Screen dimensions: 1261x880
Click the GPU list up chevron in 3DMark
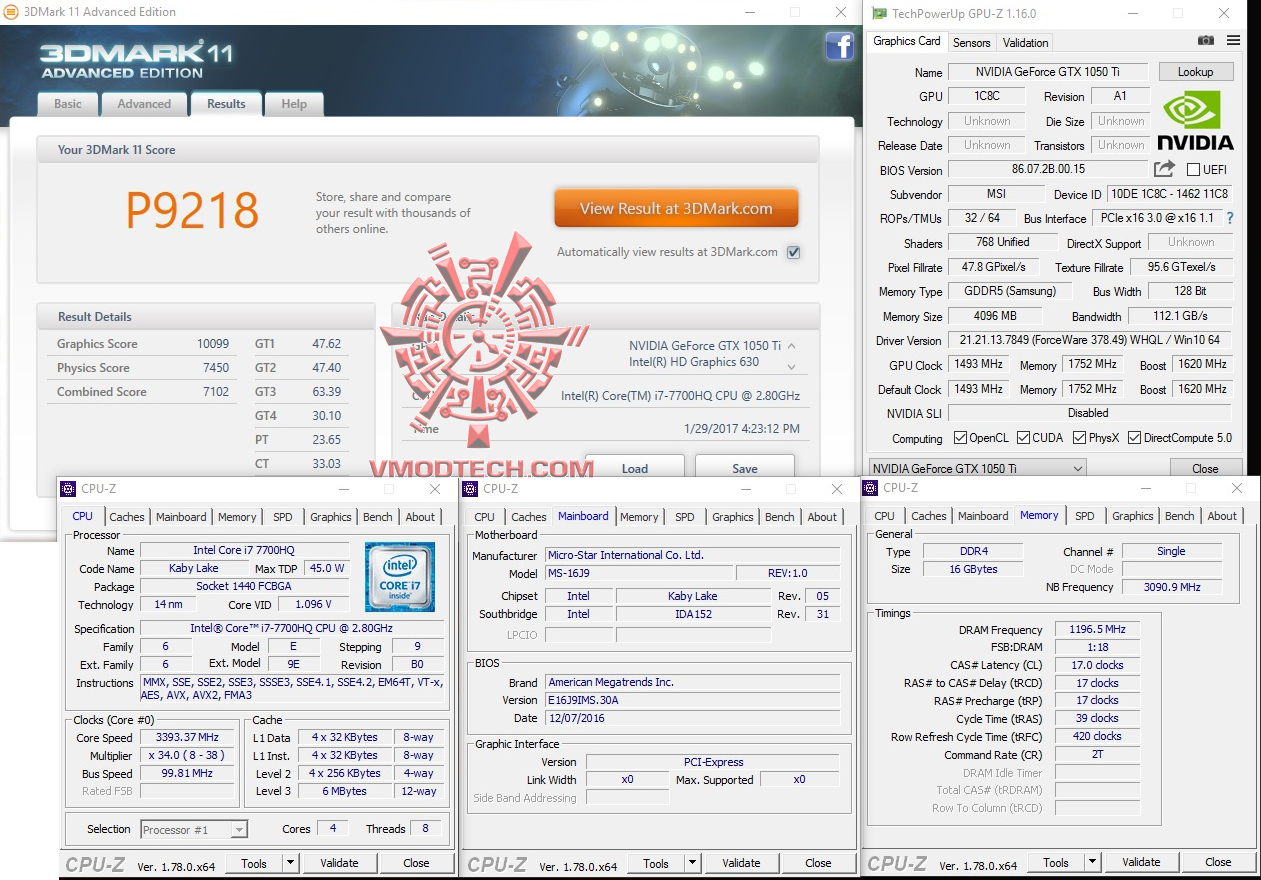tap(792, 345)
